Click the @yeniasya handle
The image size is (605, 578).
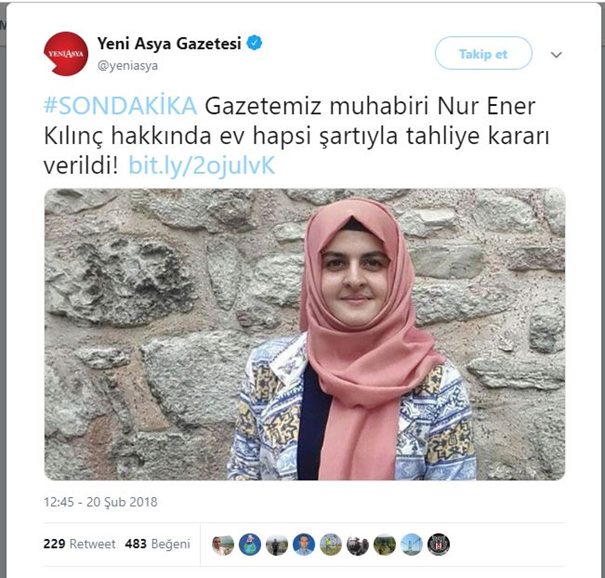[x=127, y=66]
